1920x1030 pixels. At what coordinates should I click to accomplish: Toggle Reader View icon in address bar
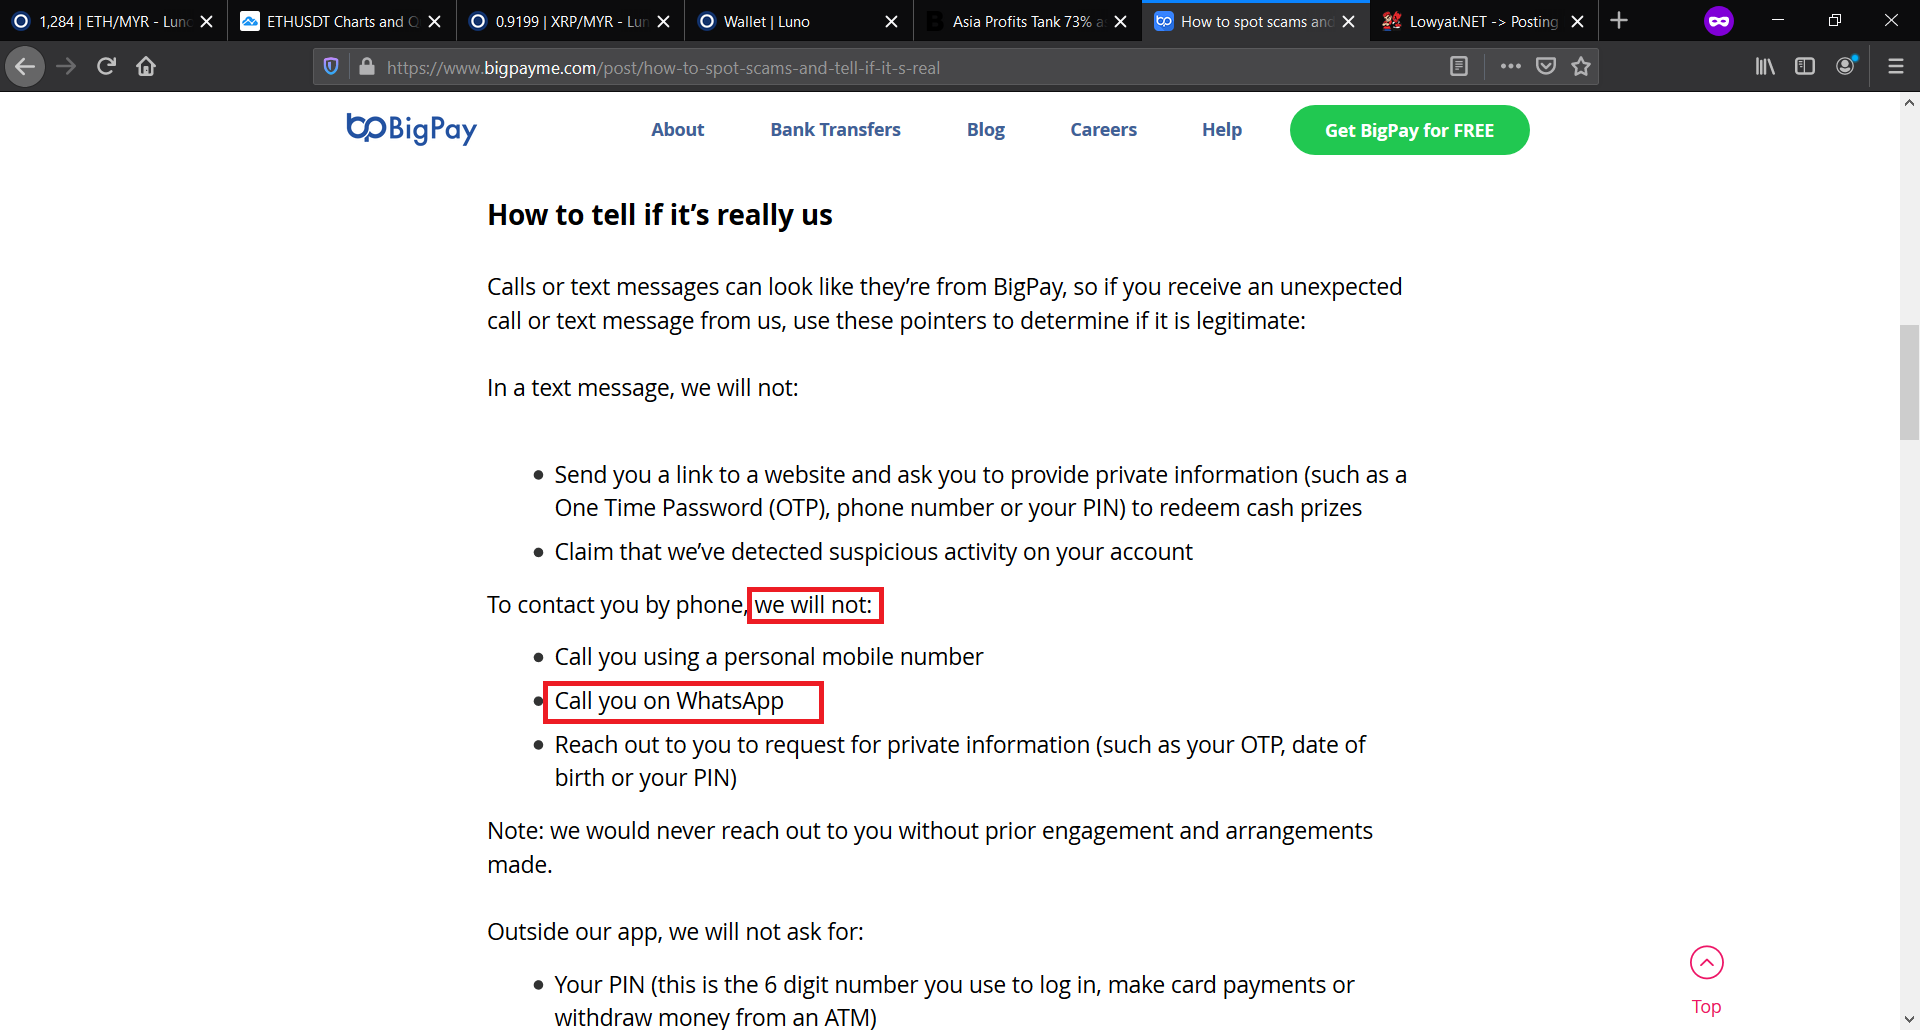point(1459,67)
